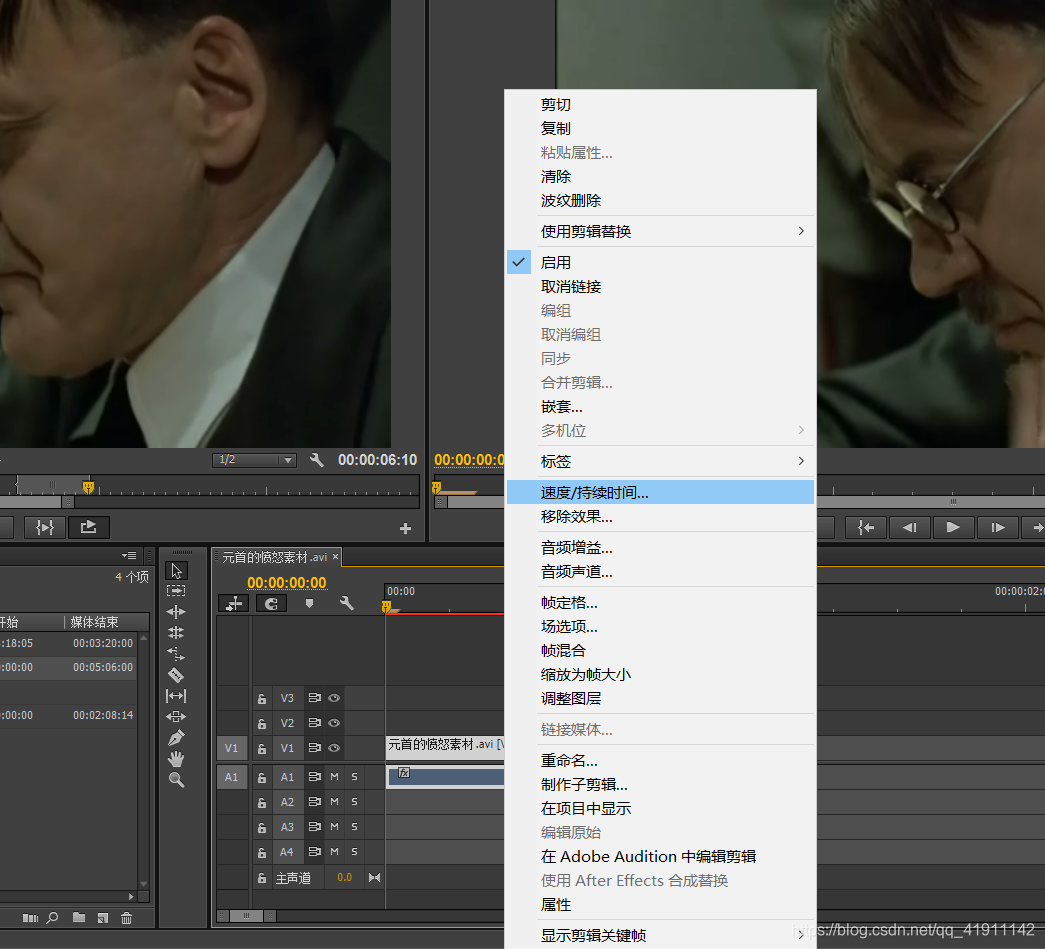Open timeline display settings wrench
This screenshot has width=1045, height=949.
(347, 603)
